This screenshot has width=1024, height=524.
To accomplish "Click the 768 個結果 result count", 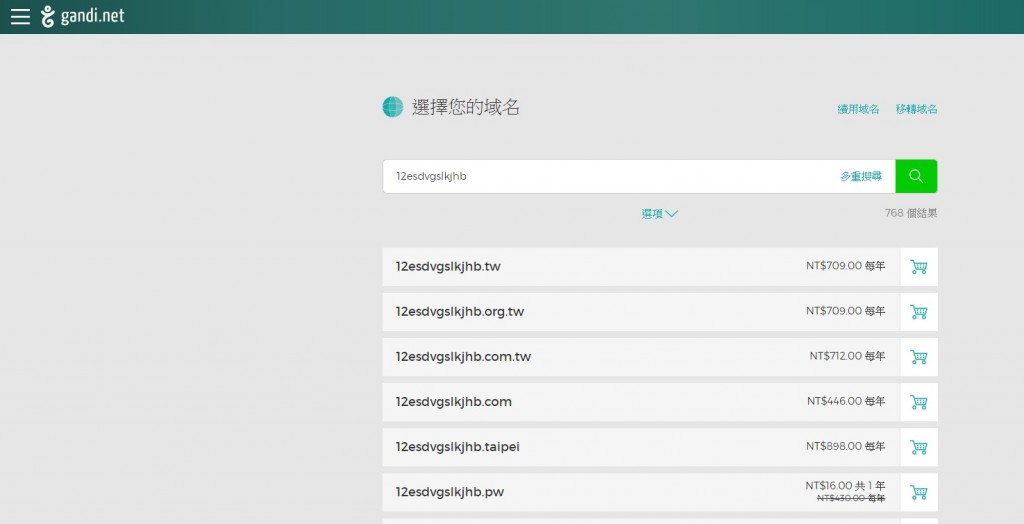I will pyautogui.click(x=911, y=213).
